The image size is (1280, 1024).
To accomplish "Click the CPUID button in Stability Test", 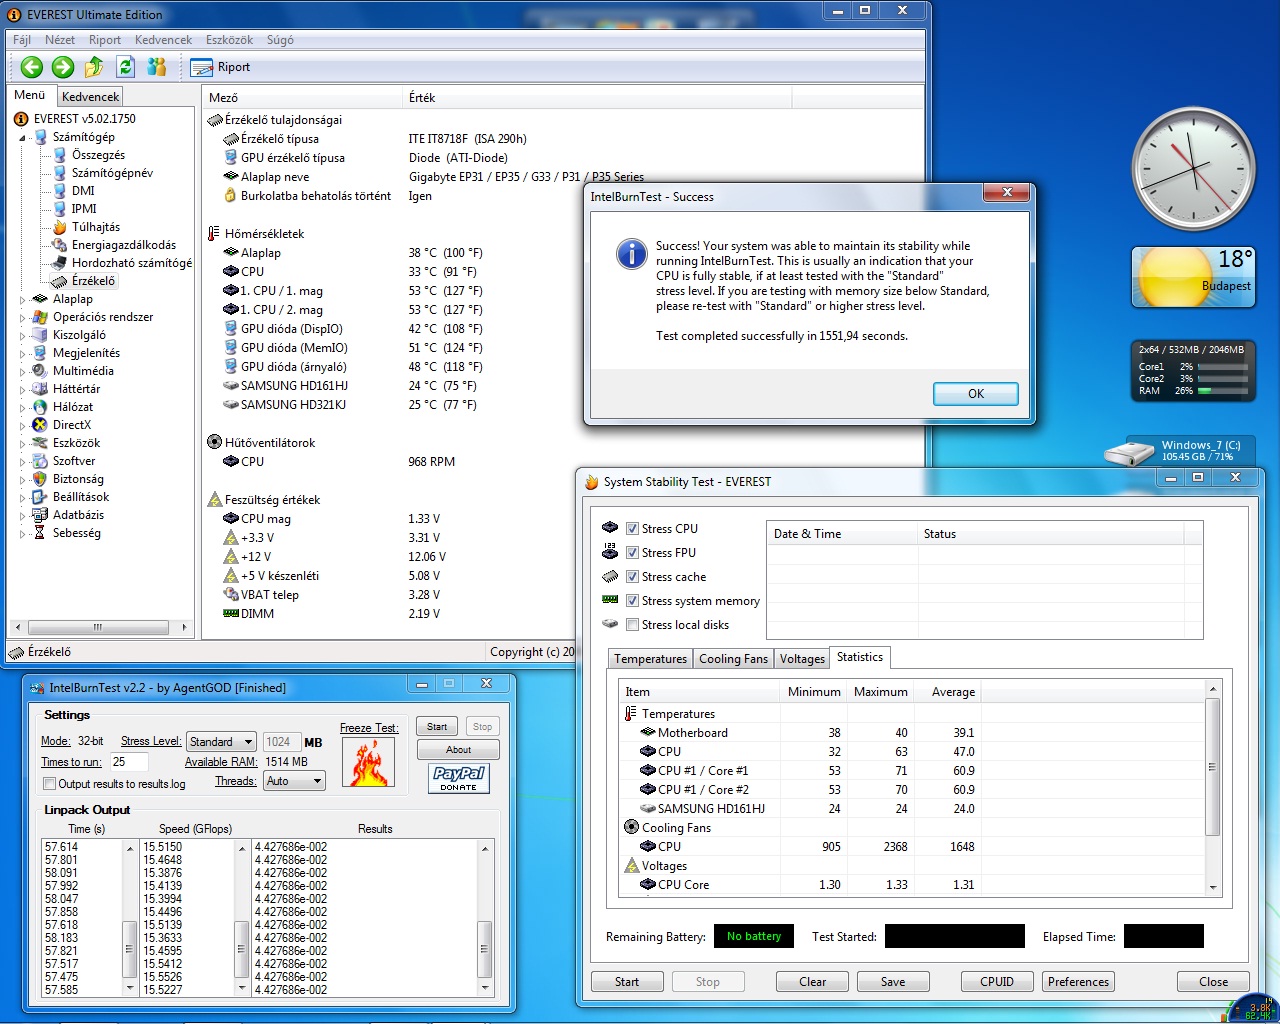I will pos(997,982).
